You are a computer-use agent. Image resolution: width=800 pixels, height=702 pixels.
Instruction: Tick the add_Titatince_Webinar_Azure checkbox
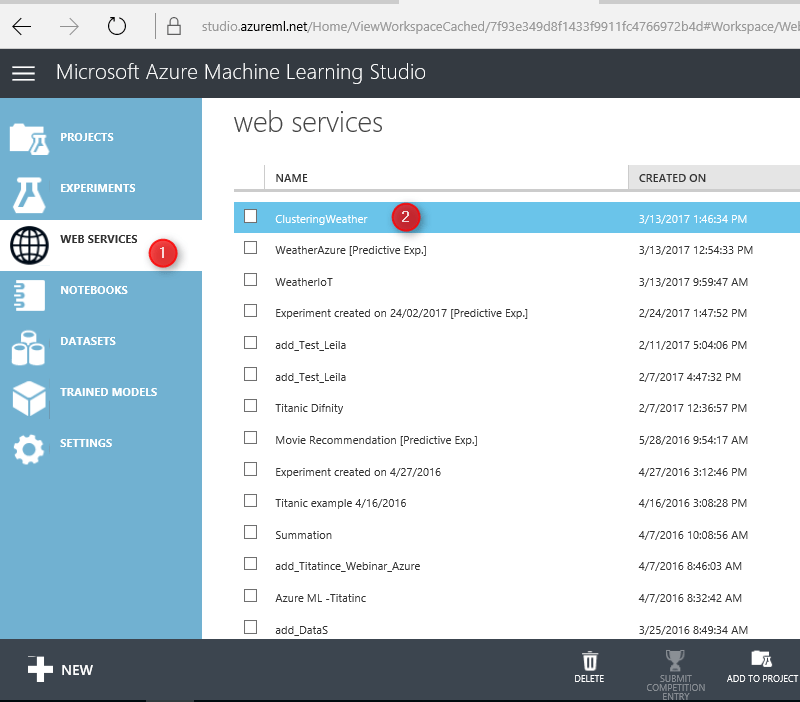pos(251,564)
